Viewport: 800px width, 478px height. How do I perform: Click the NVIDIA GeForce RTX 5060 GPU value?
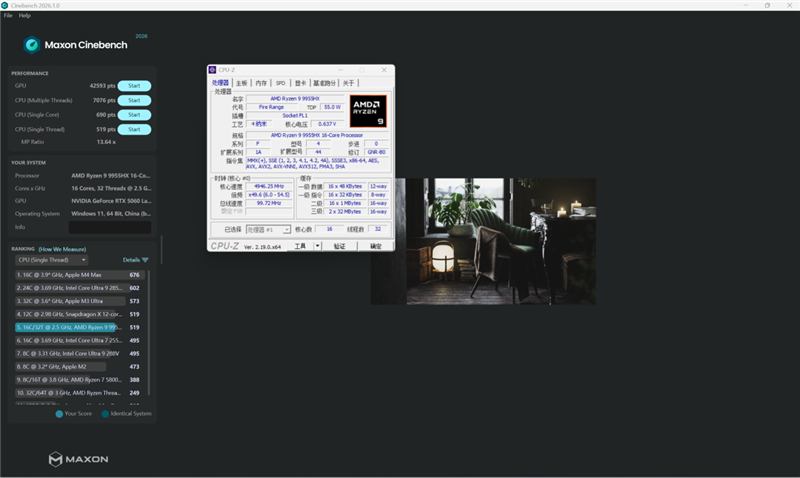(111, 201)
